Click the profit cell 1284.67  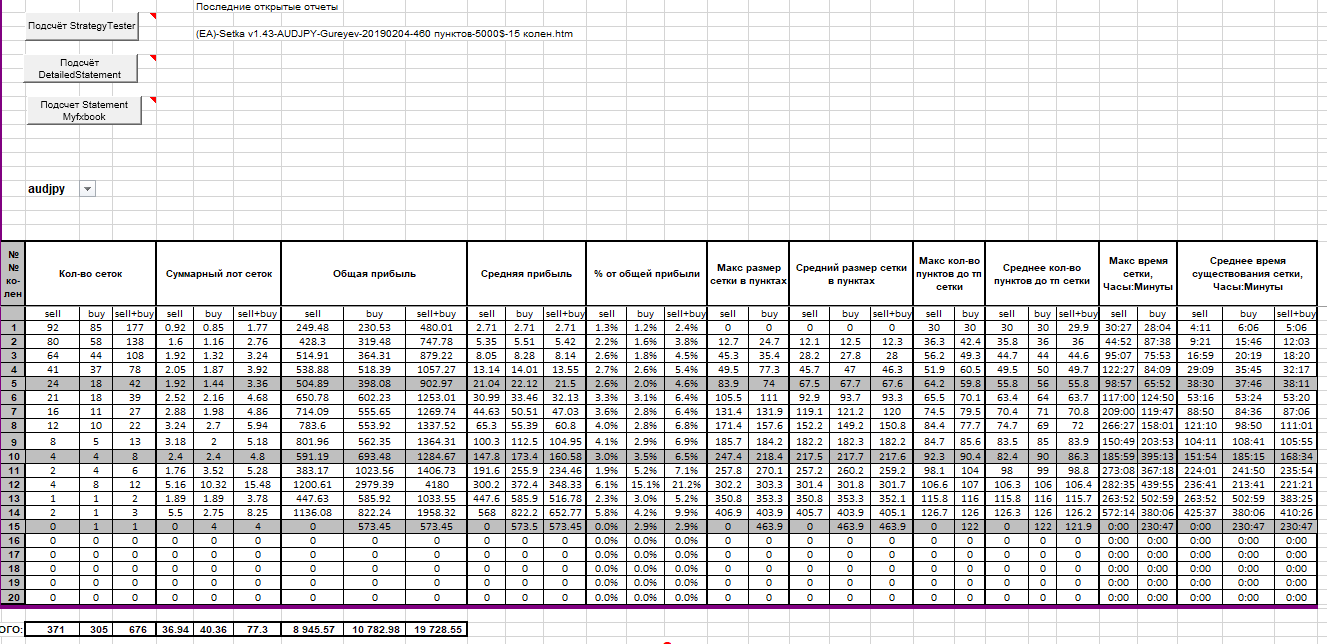click(435, 456)
